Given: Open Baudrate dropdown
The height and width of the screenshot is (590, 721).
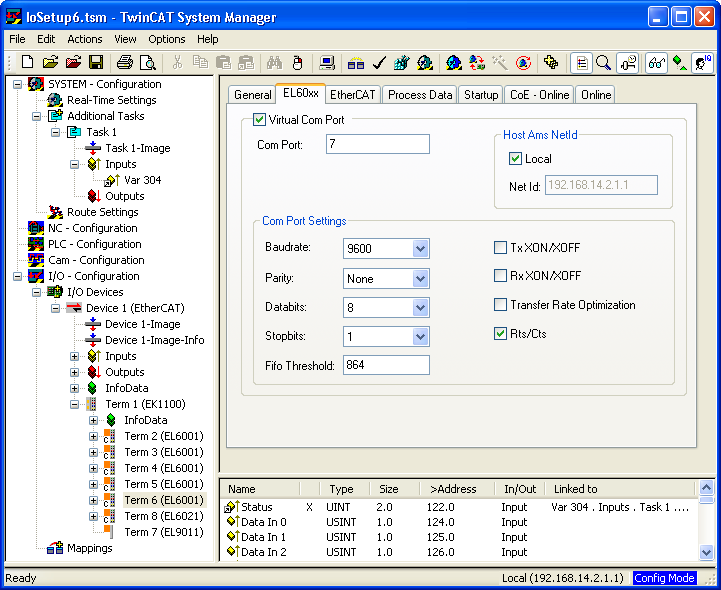Looking at the screenshot, I should (420, 249).
